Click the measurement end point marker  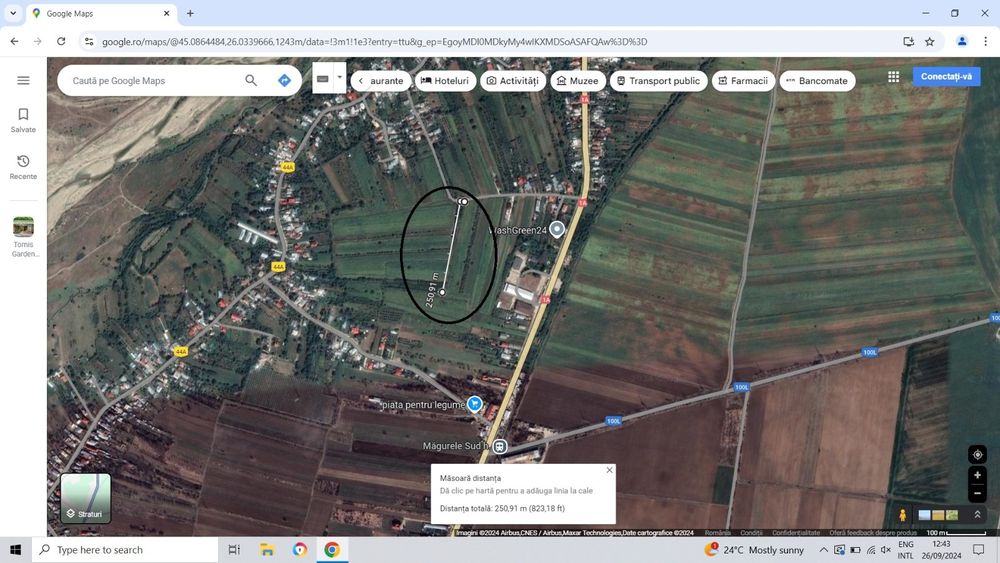[442, 293]
